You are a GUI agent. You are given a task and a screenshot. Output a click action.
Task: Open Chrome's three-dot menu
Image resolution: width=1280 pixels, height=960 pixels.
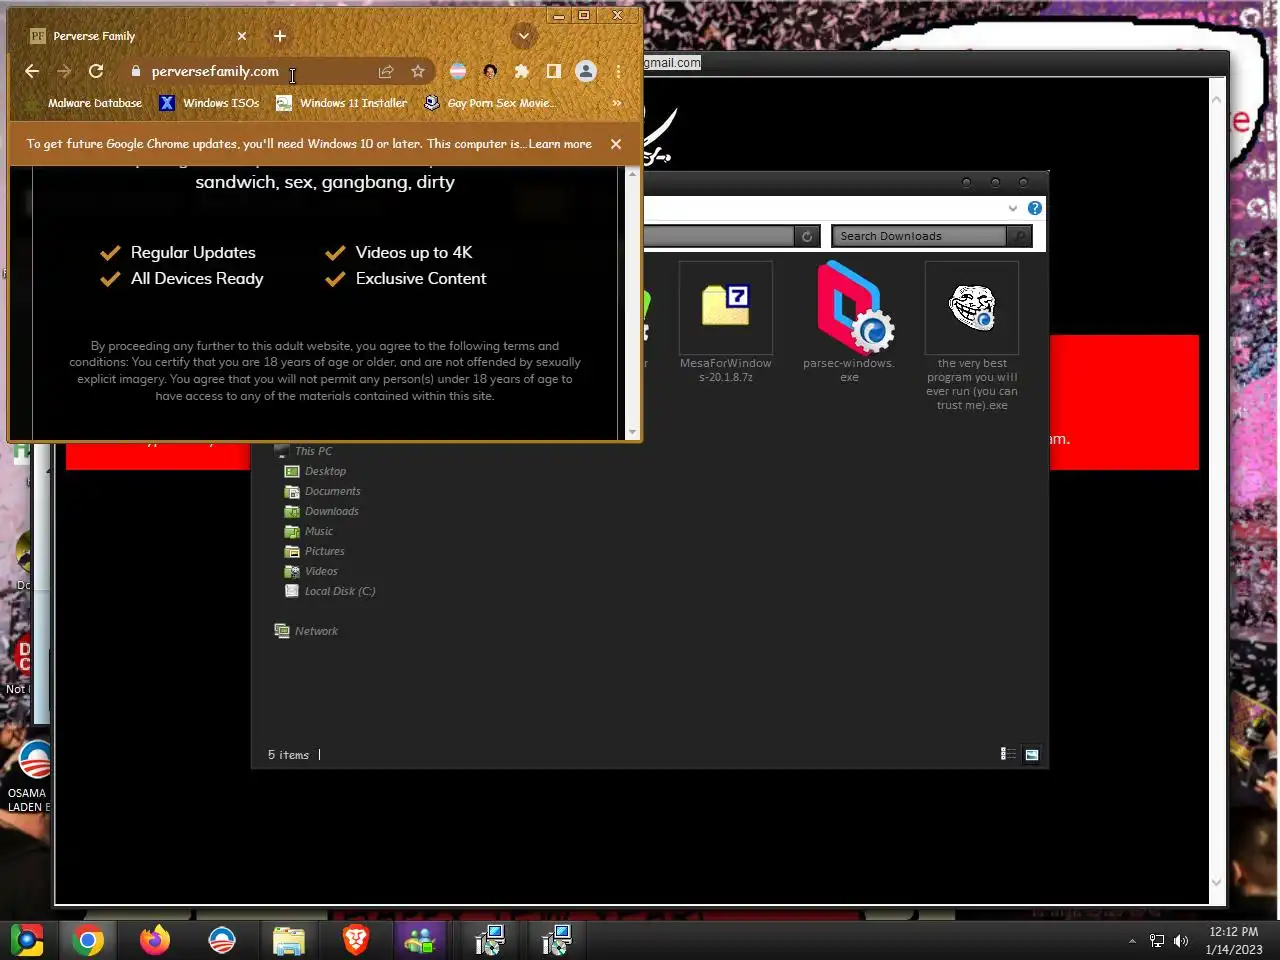click(618, 71)
